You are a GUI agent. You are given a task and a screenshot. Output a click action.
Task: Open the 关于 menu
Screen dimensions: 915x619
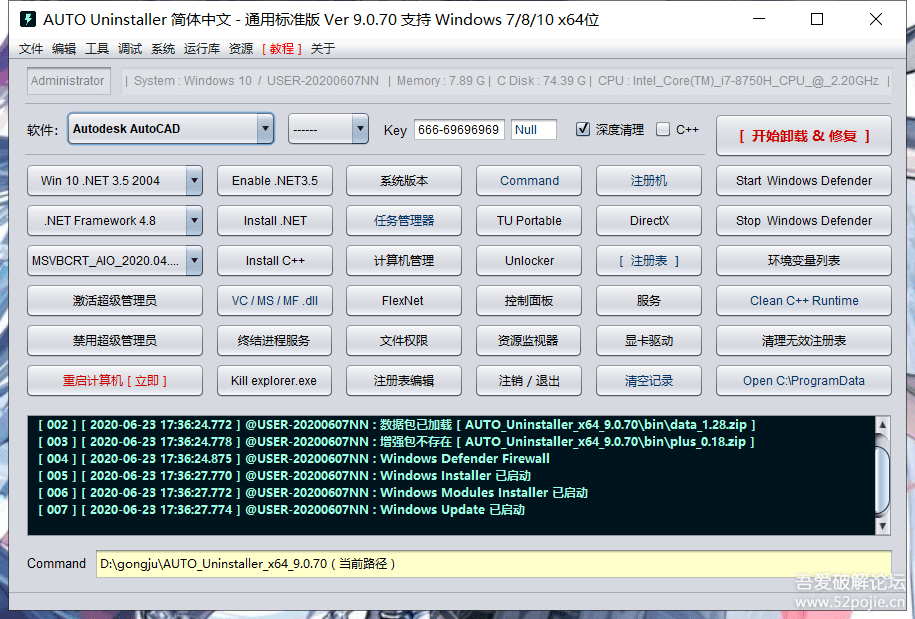[x=323, y=48]
